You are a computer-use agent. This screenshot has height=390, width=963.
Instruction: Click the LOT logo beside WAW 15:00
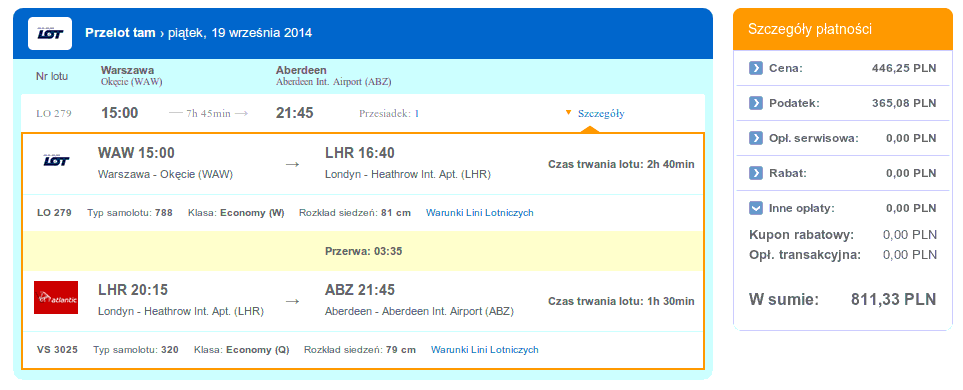coord(56,160)
